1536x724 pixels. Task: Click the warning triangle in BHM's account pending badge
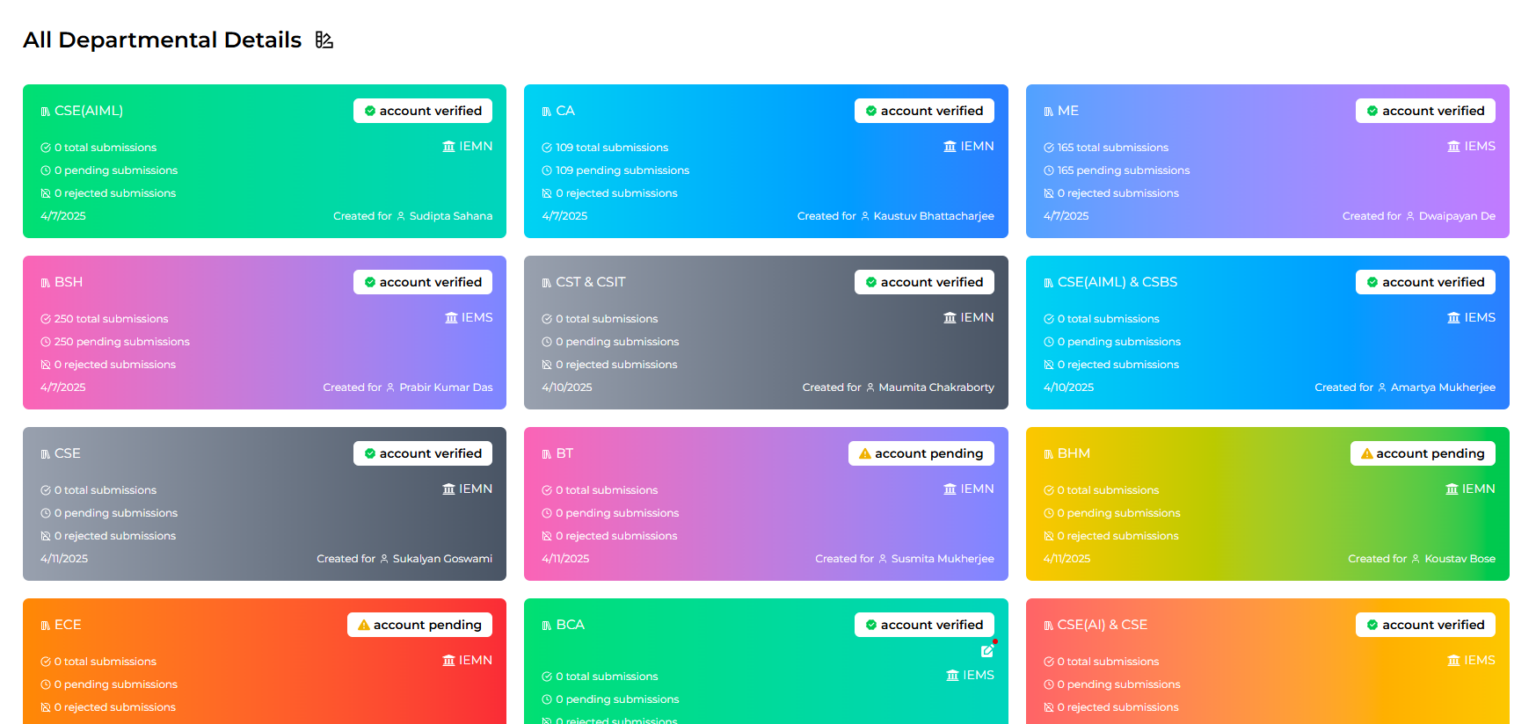(1367, 454)
